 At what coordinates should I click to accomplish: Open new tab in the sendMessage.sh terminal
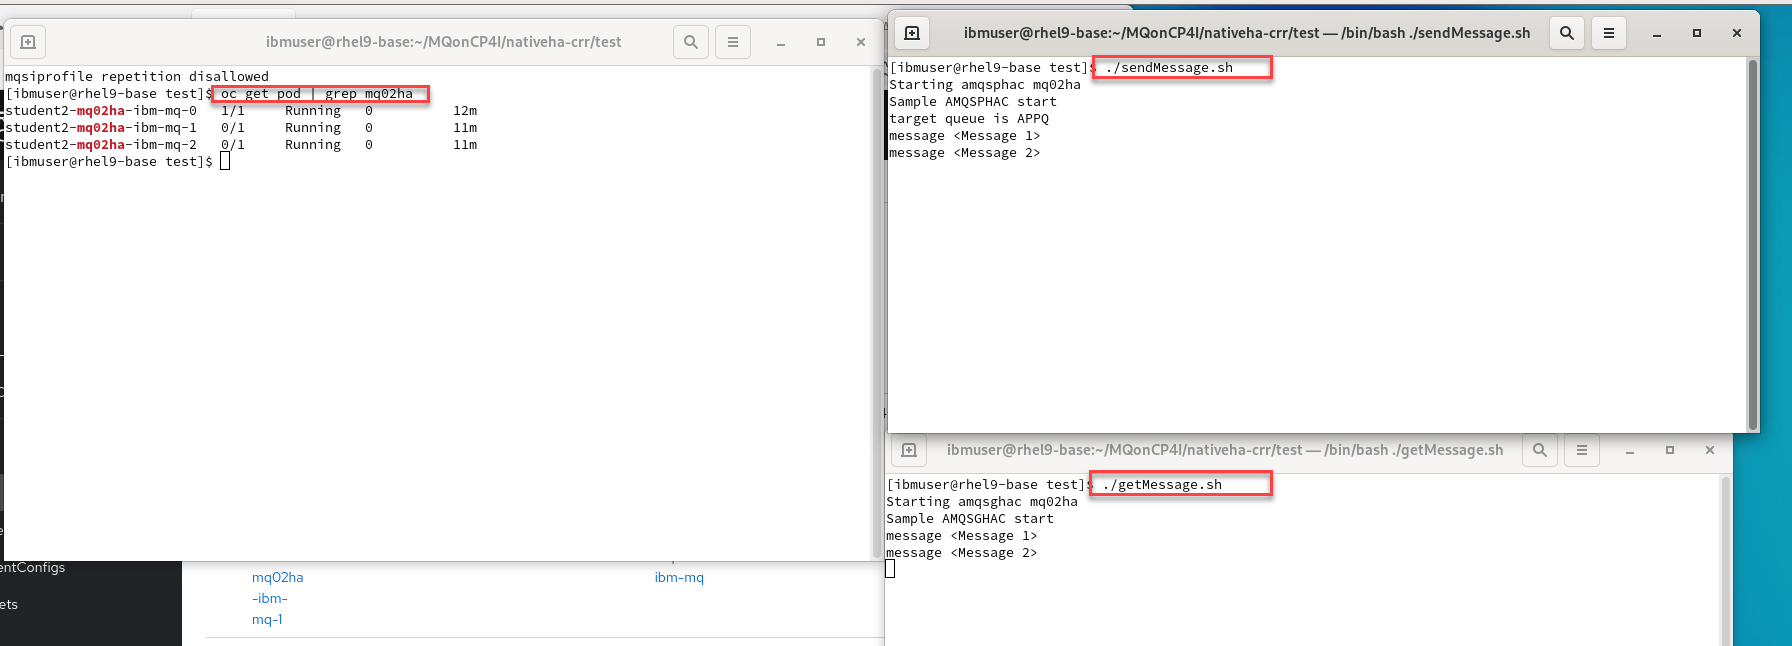(x=912, y=33)
